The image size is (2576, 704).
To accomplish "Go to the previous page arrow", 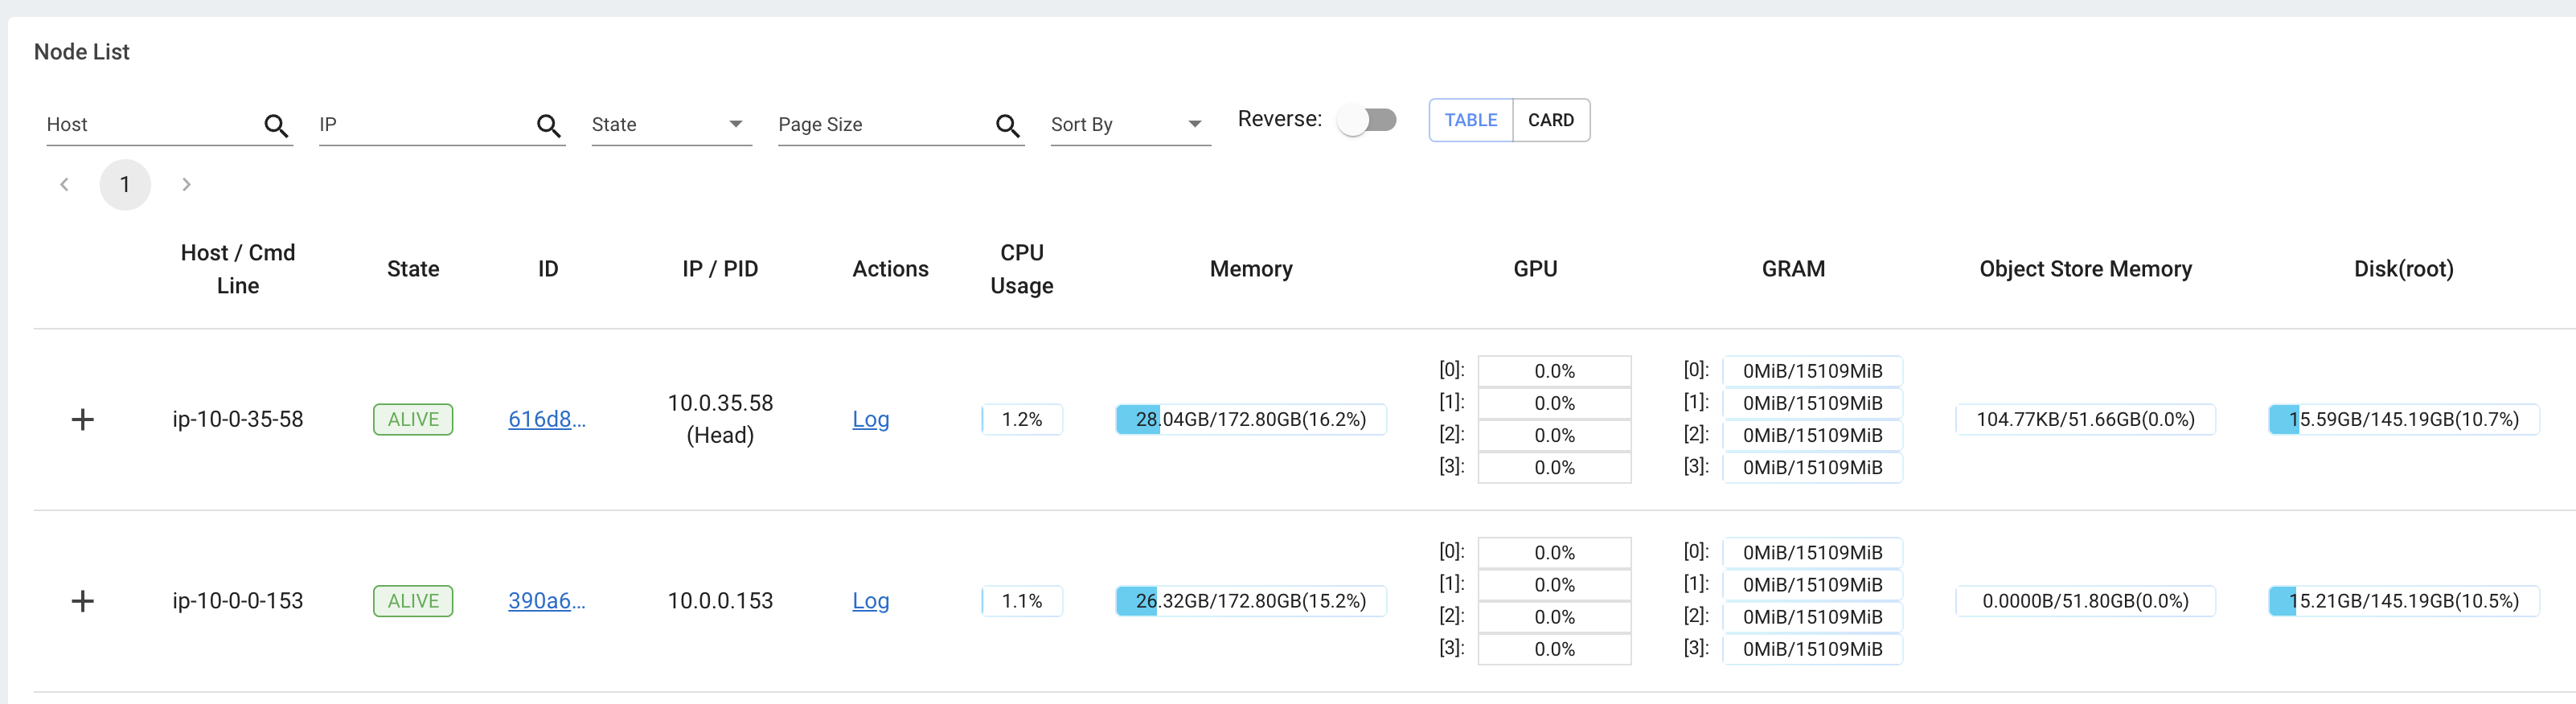I will (x=65, y=184).
